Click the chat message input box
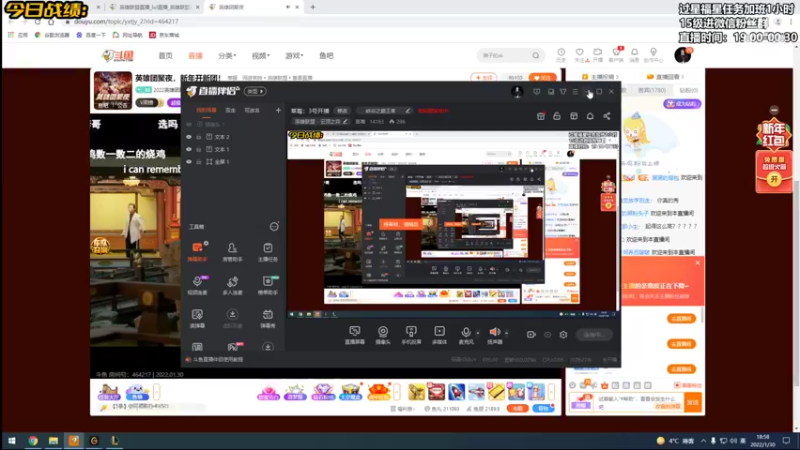Screen dimensions: 800x450 639,403
